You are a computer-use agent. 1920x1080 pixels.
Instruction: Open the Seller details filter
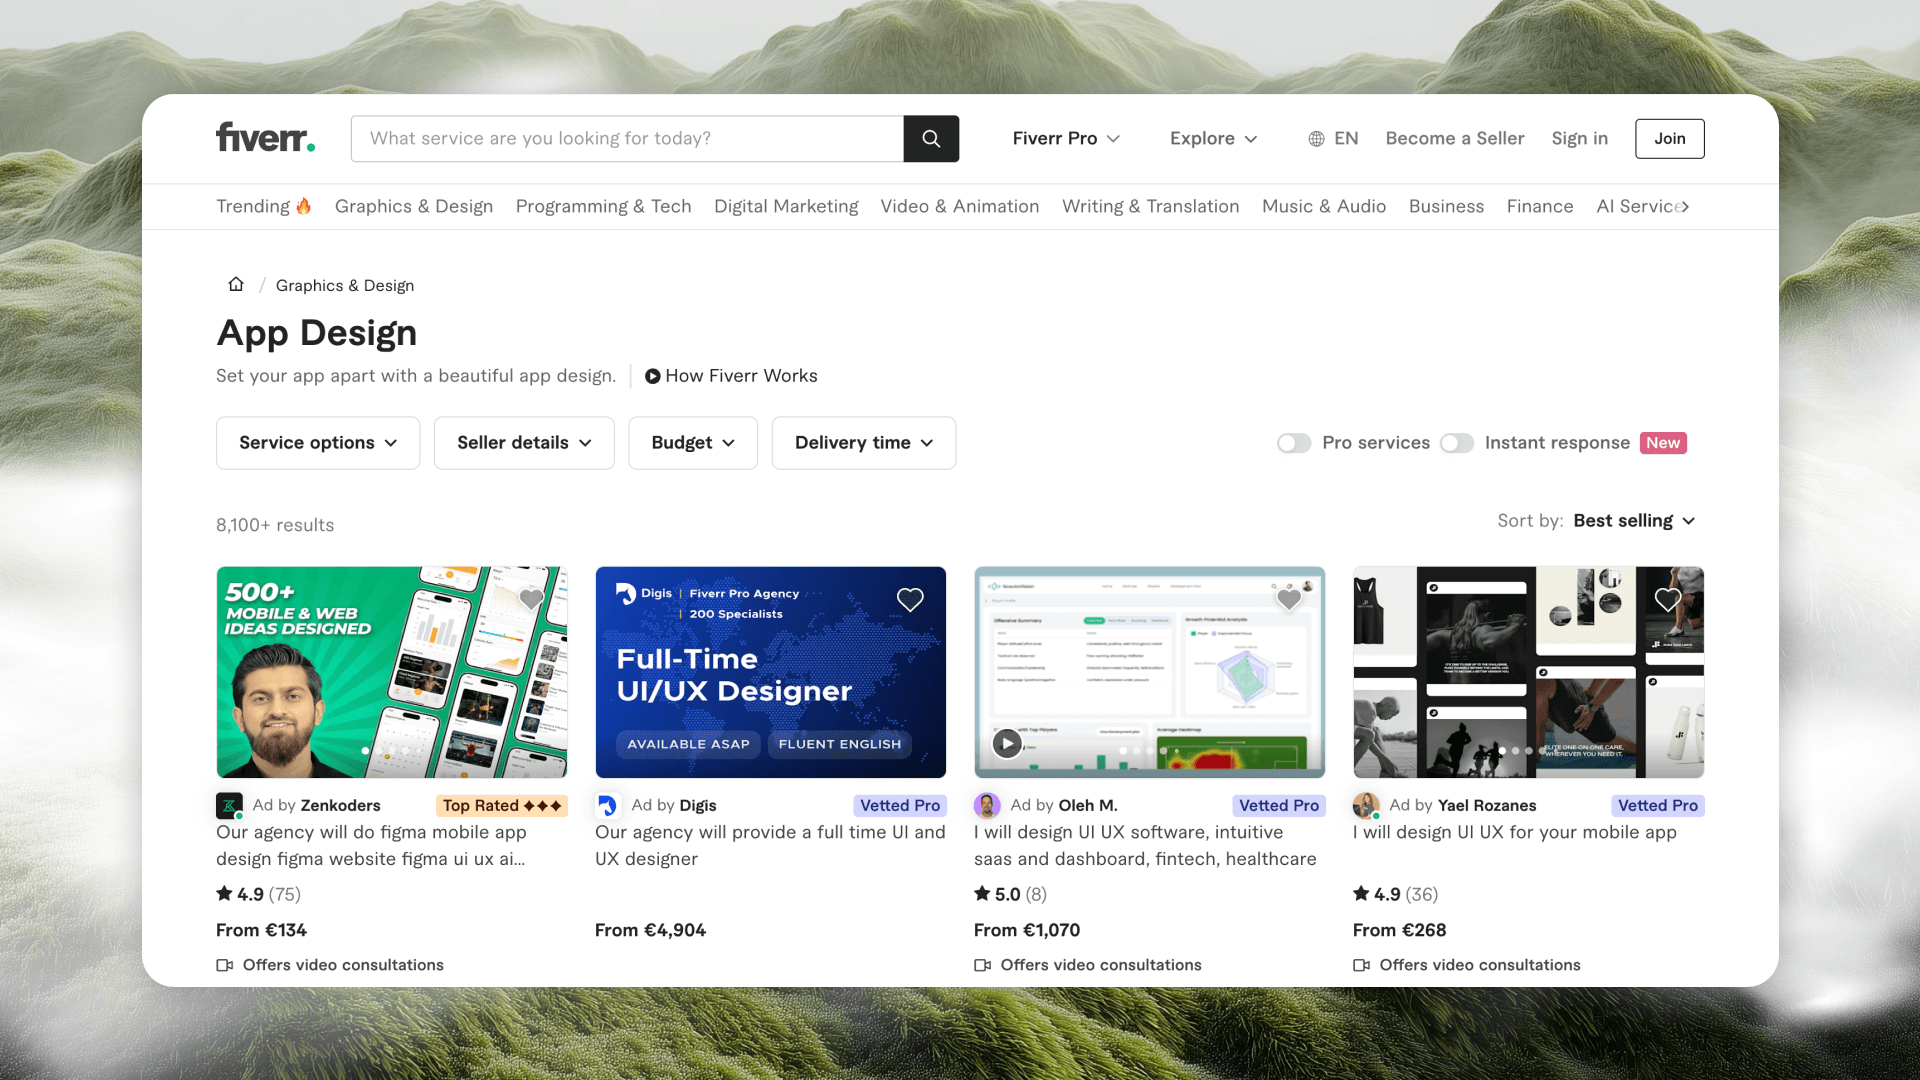(524, 443)
